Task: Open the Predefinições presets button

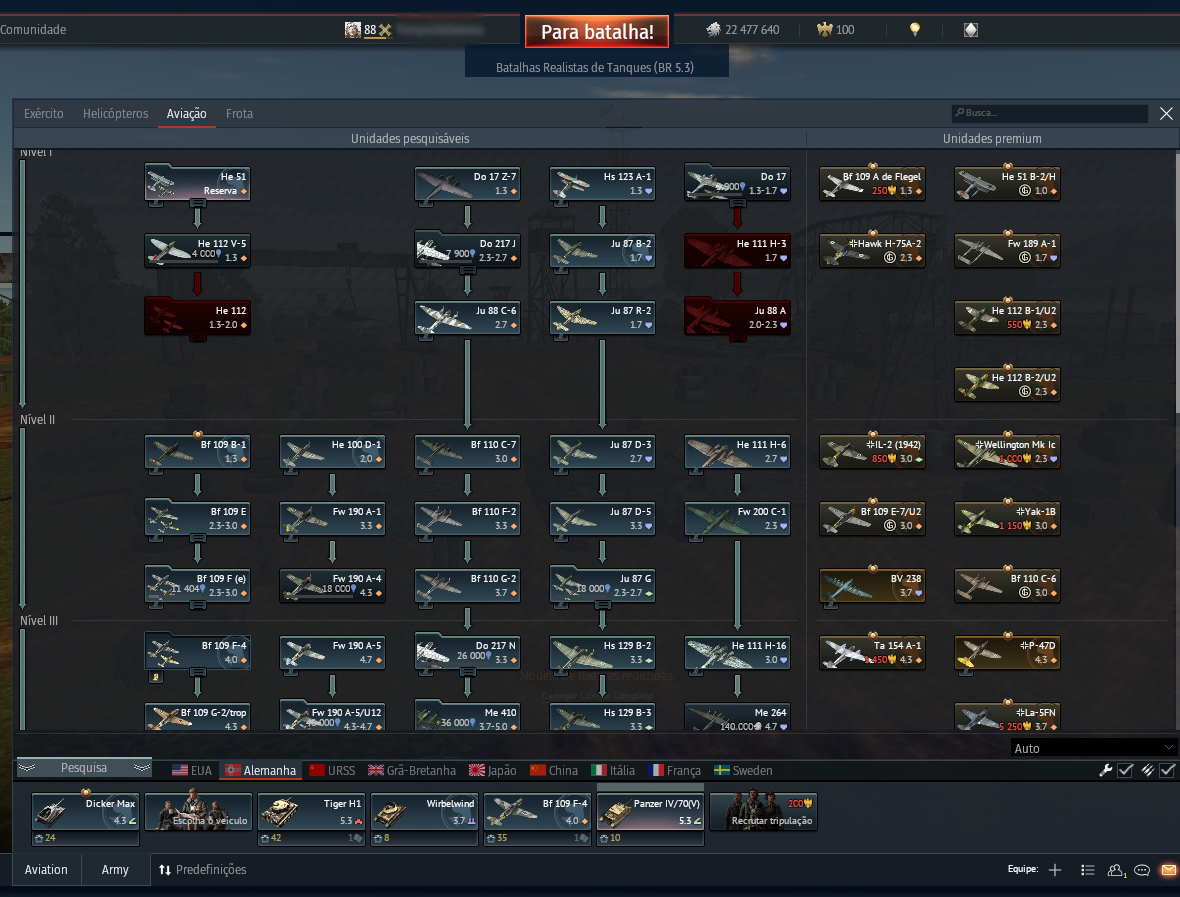Action: click(202, 870)
